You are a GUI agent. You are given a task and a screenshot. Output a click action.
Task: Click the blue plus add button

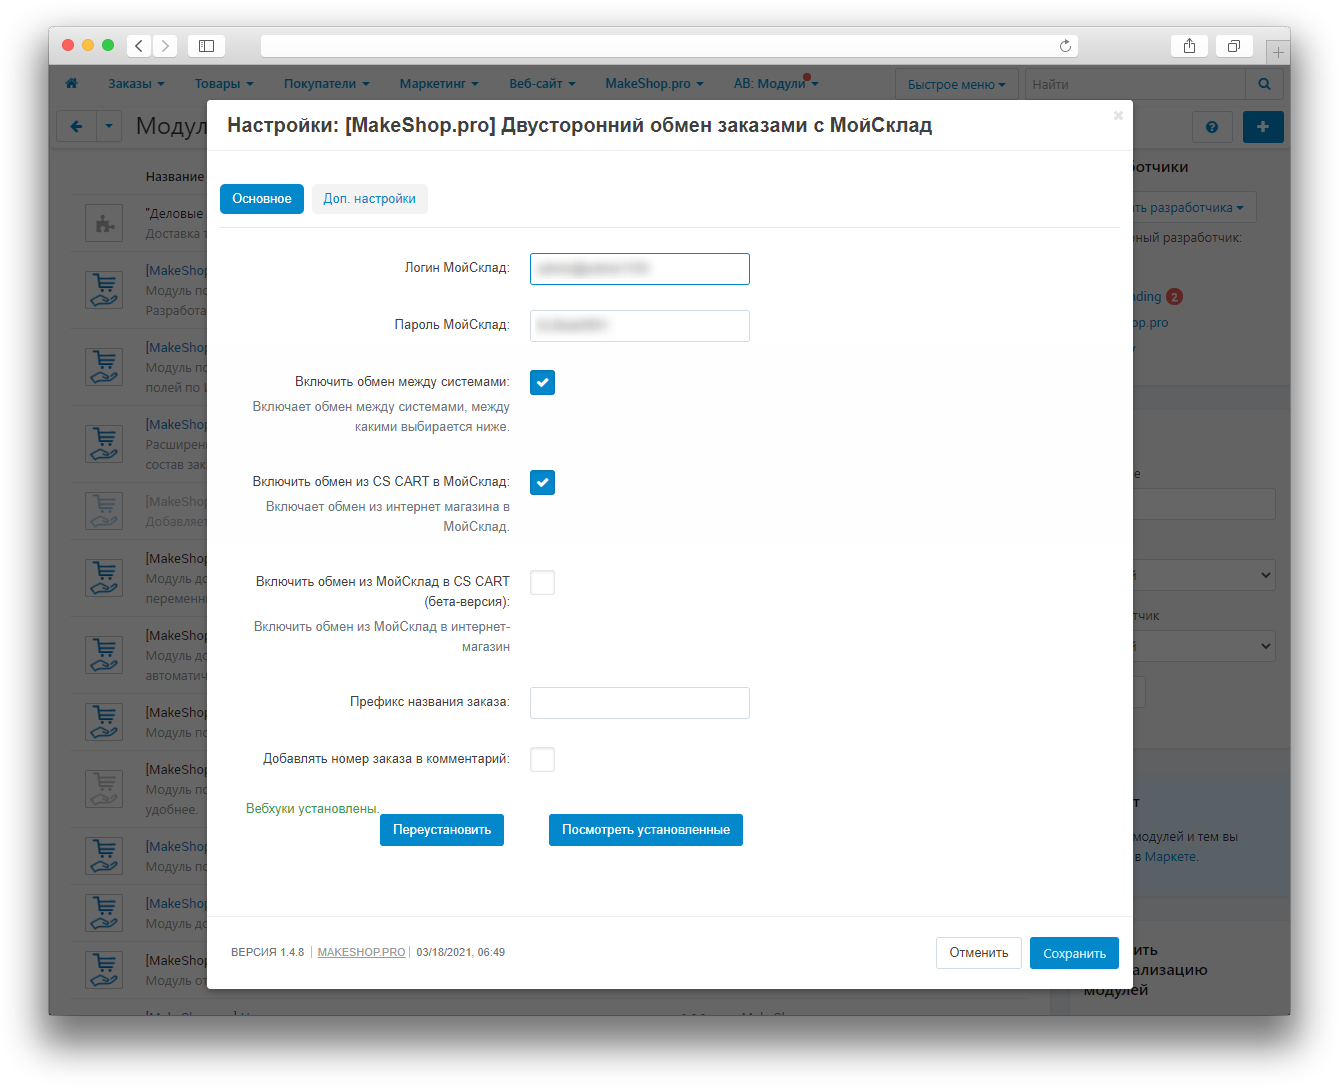(x=1263, y=127)
